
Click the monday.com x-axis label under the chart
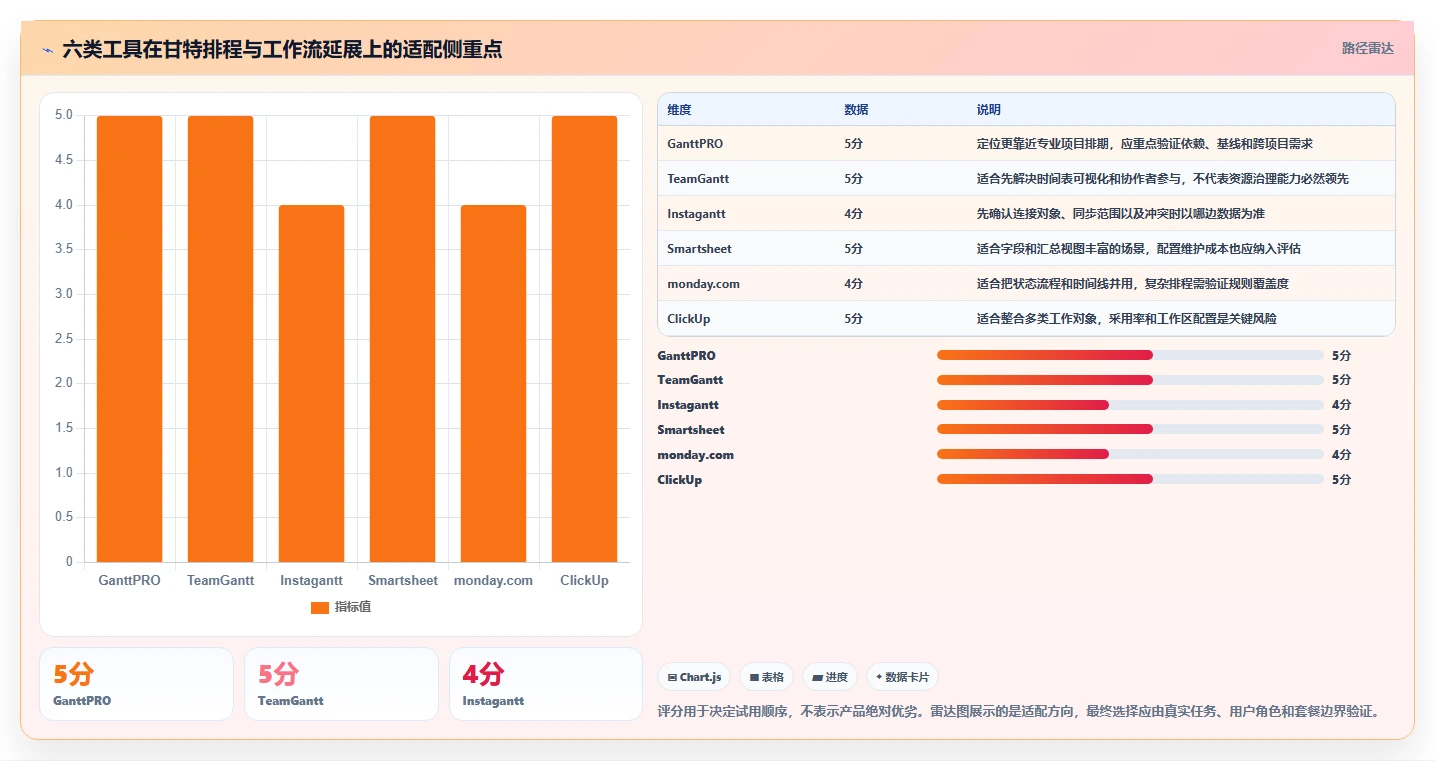click(493, 580)
